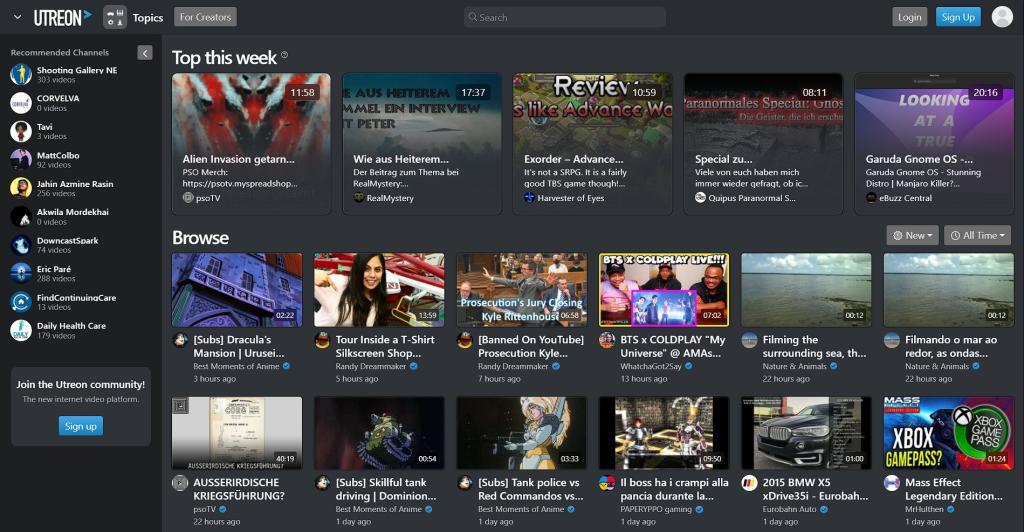Click the For Creators button
The height and width of the screenshot is (532, 1024).
[205, 17]
